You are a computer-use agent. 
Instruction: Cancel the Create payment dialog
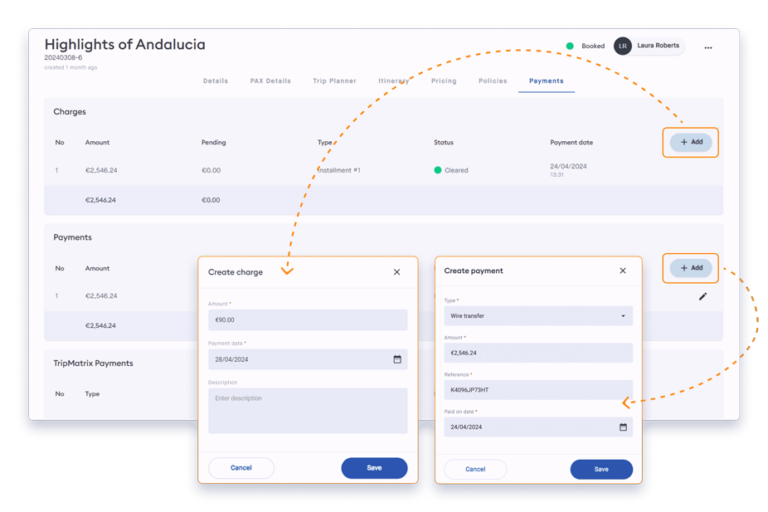[475, 469]
